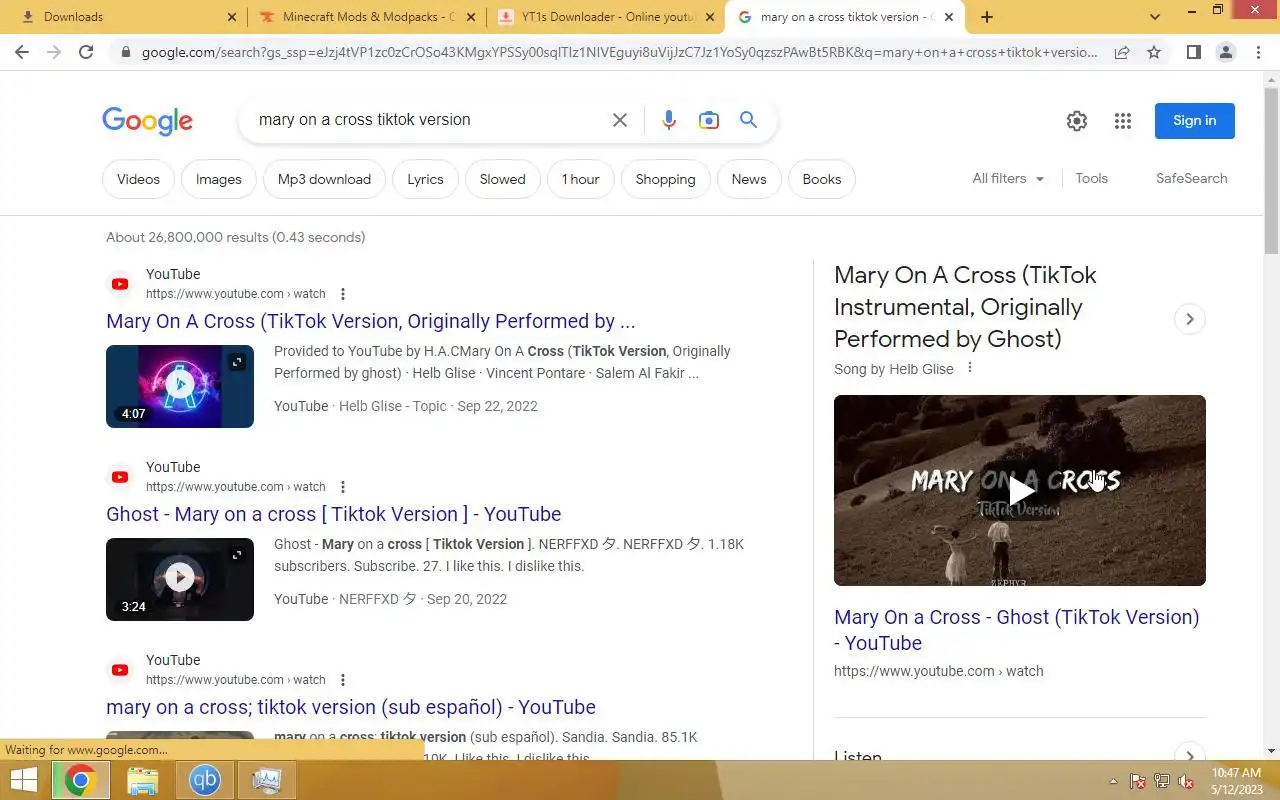
Task: Open qBittorrent from the taskbar
Action: point(205,780)
